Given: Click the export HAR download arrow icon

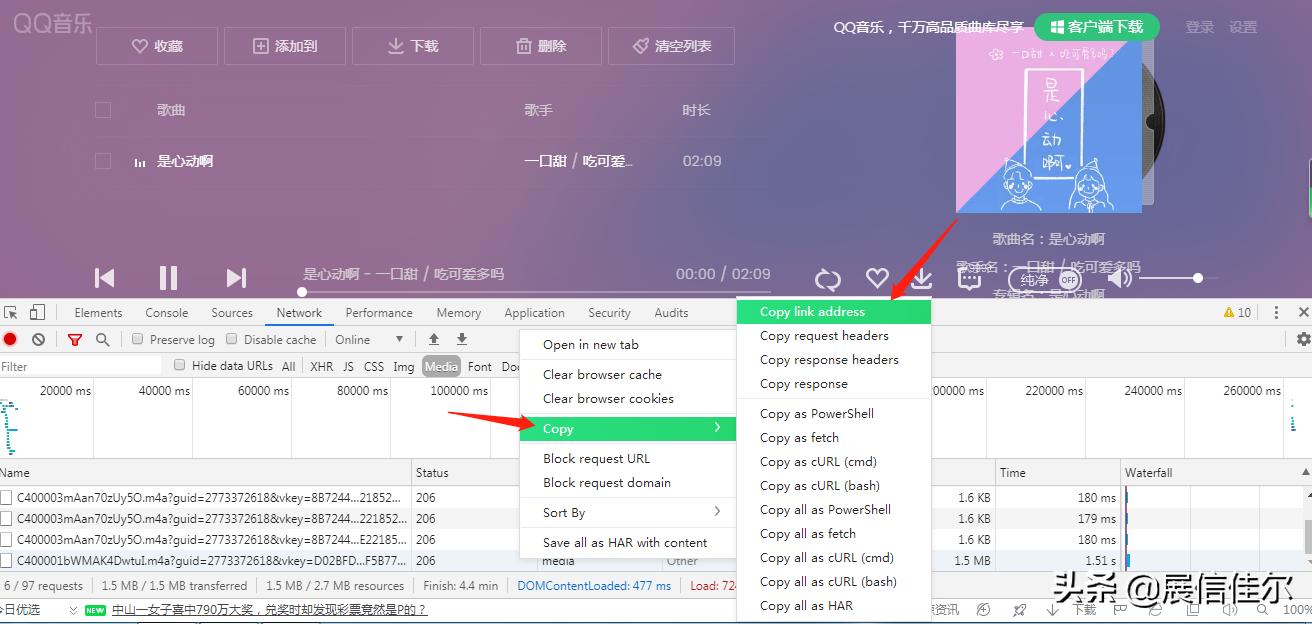Looking at the screenshot, I should pyautogui.click(x=461, y=339).
